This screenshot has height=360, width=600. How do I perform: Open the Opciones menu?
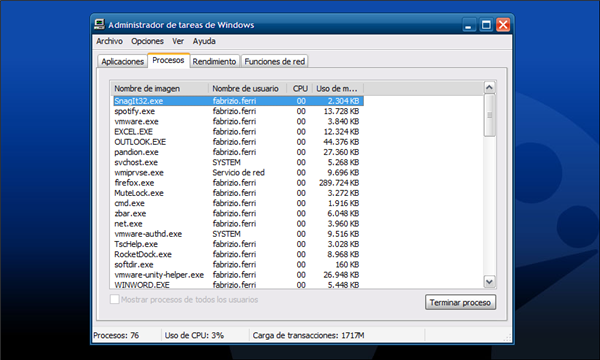(x=147, y=41)
